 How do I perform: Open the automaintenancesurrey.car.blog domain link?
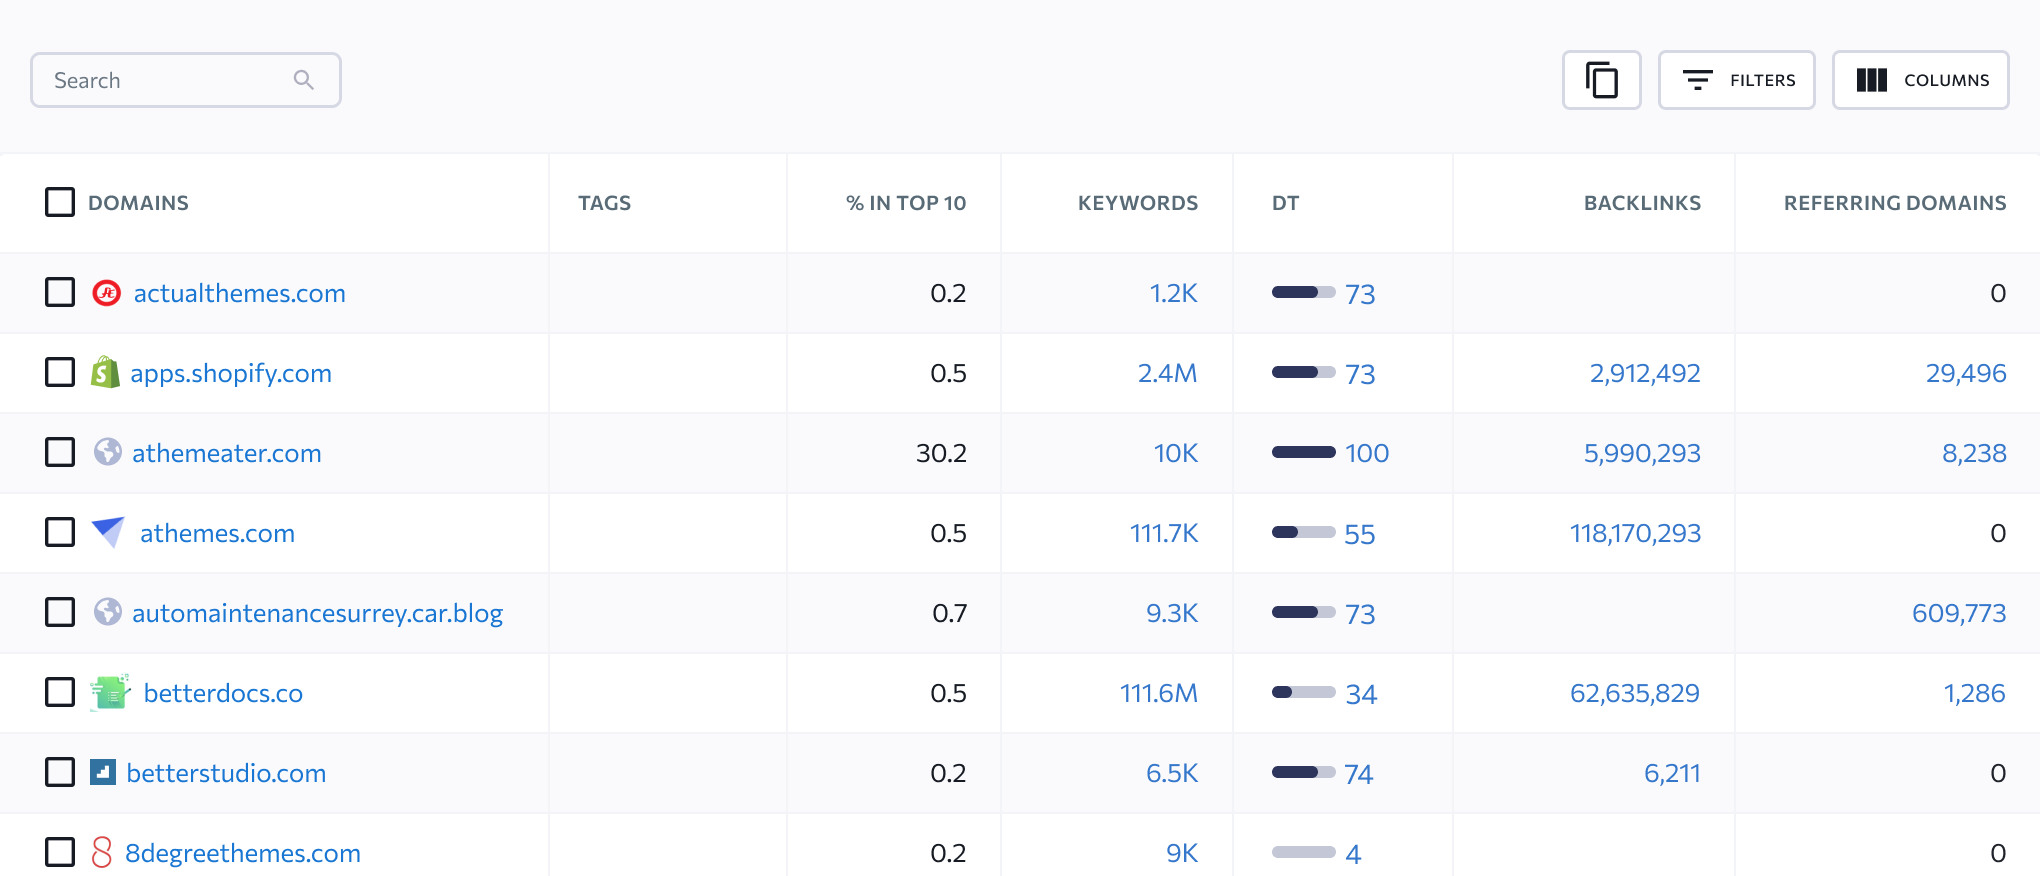pos(317,613)
